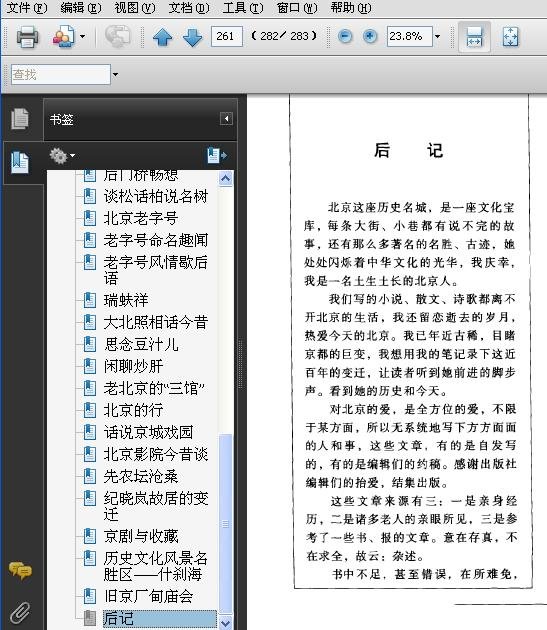Zoom out with the minus button
547x630 pixels.
345,37
